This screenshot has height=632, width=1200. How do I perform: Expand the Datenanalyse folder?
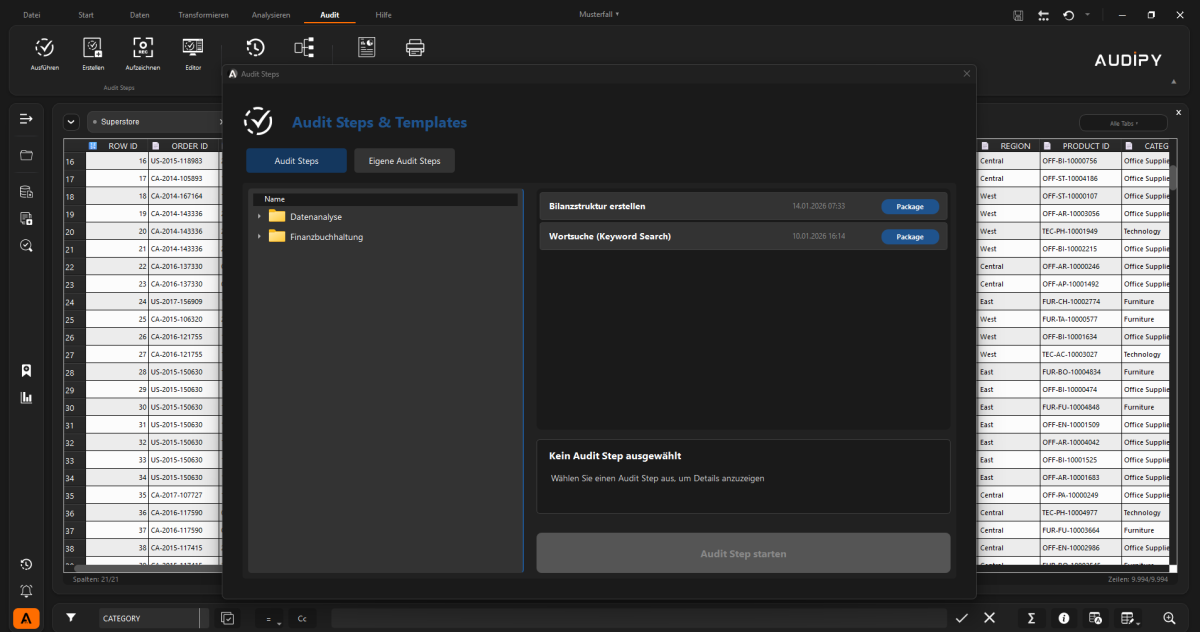[x=259, y=216]
